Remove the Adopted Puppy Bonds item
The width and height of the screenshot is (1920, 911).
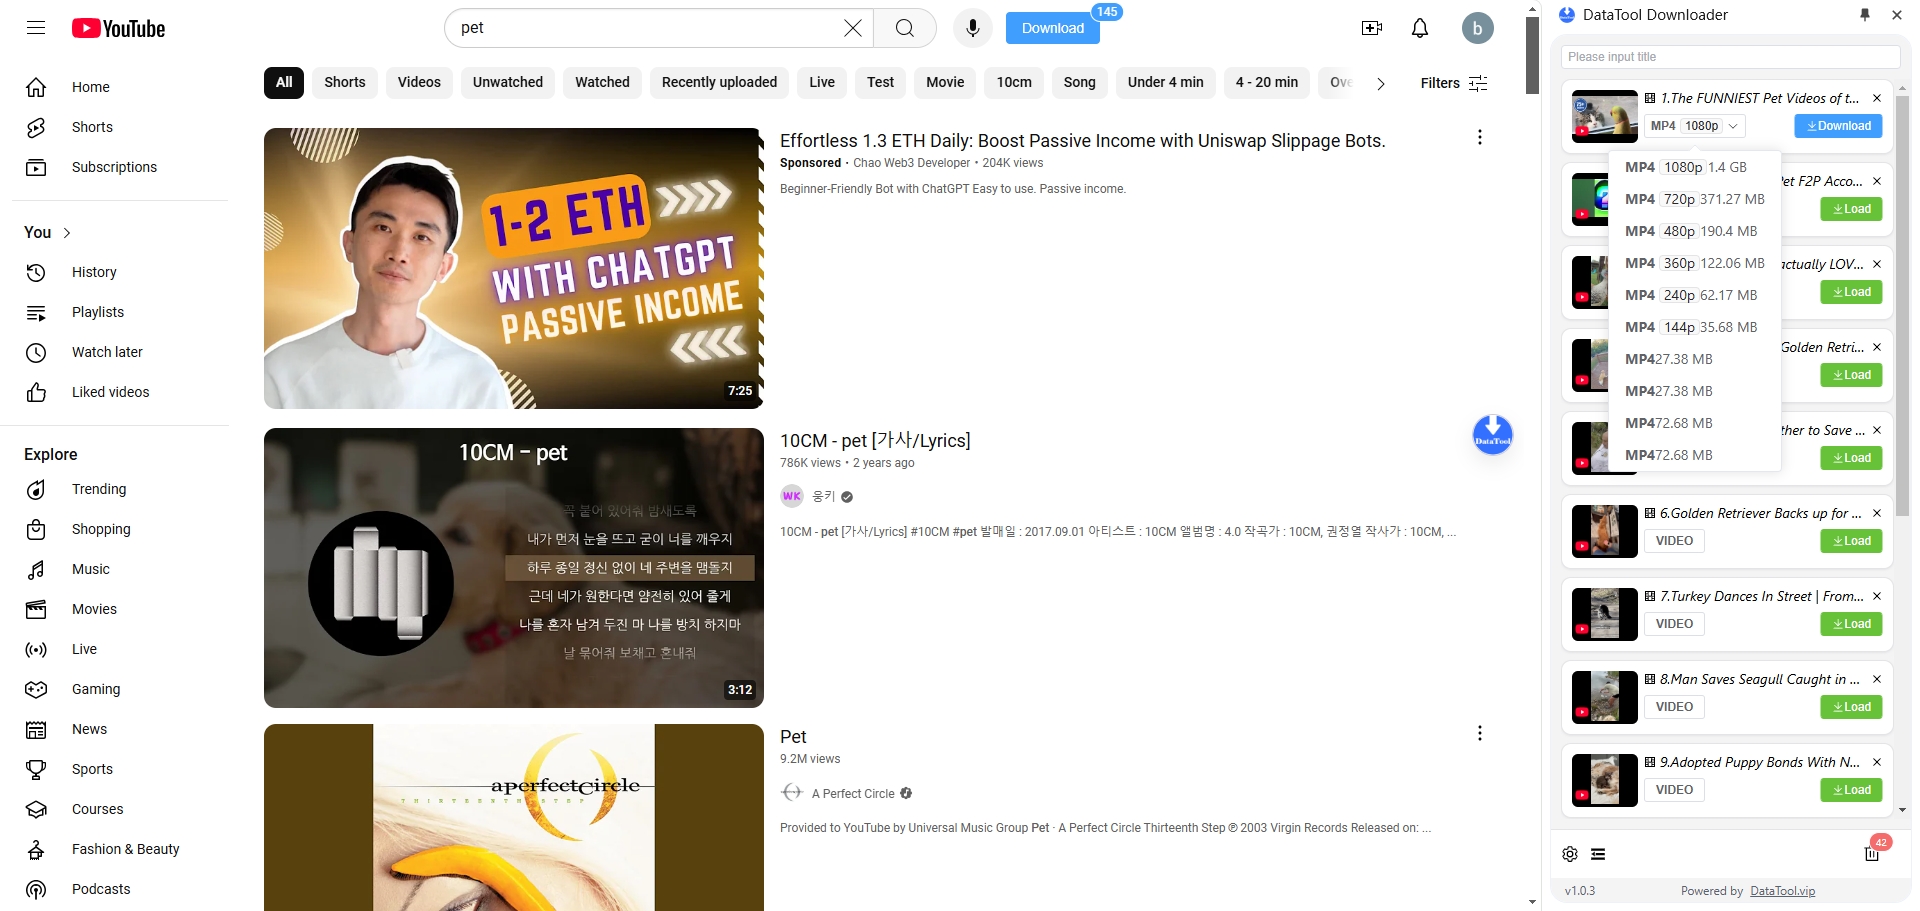click(1877, 762)
